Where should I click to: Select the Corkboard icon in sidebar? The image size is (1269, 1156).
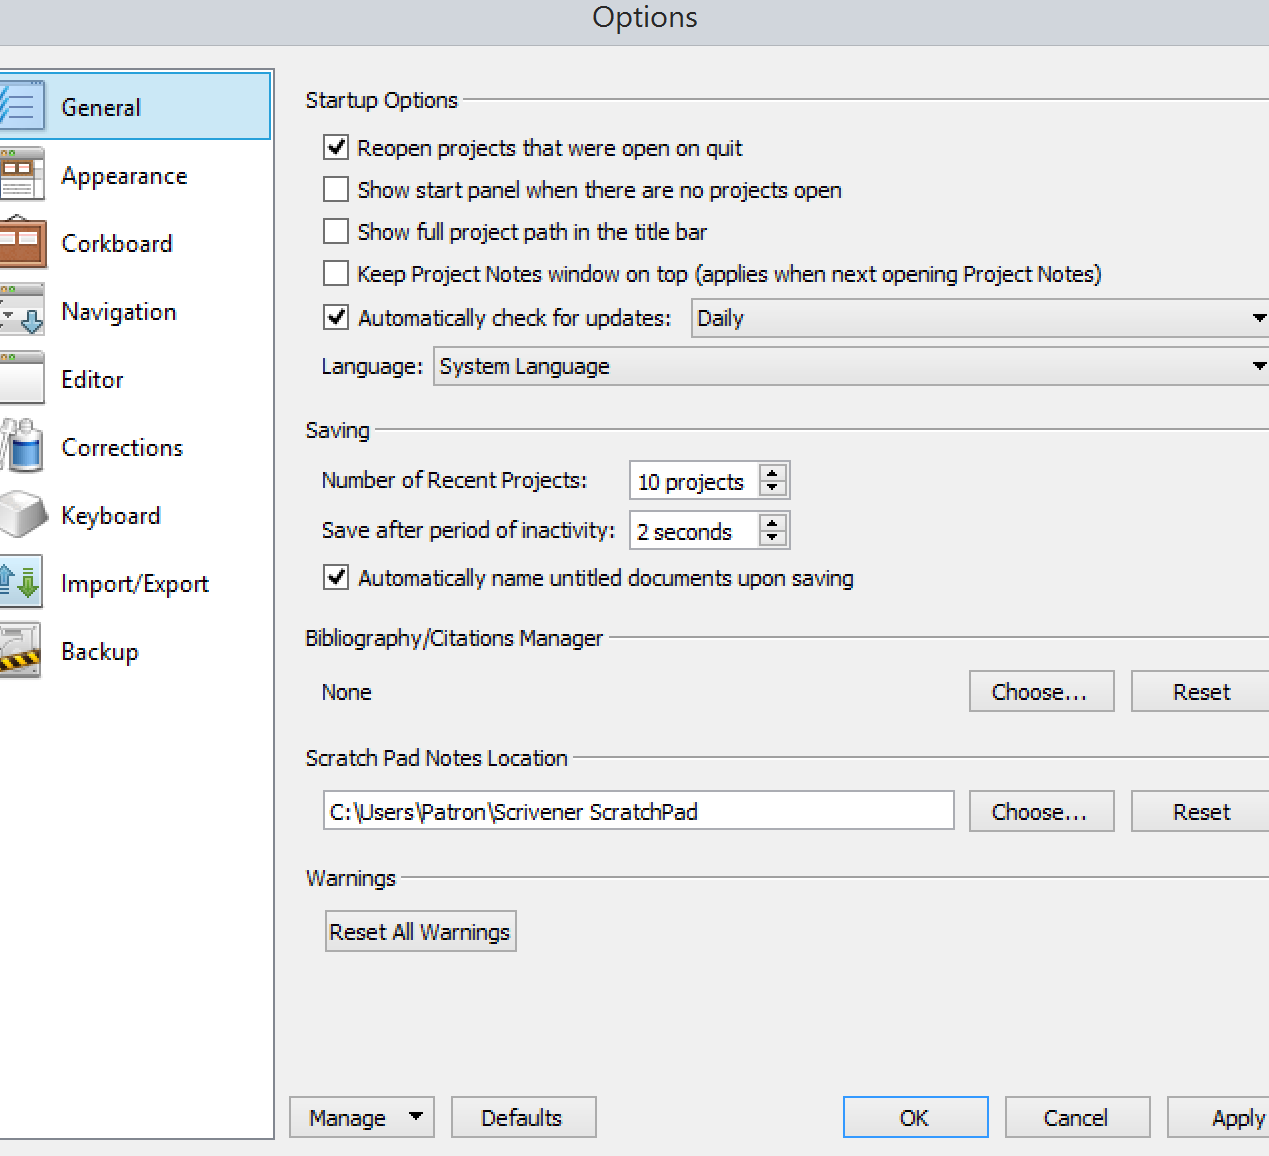tap(21, 243)
